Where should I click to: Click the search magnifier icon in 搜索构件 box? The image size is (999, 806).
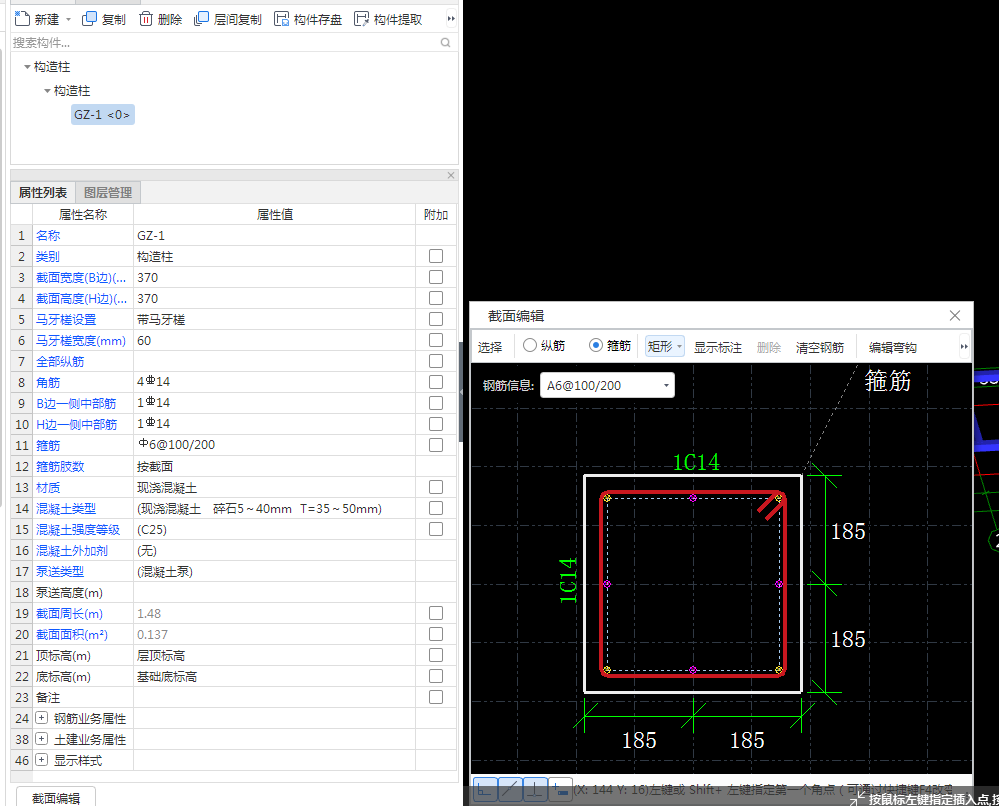pos(445,43)
